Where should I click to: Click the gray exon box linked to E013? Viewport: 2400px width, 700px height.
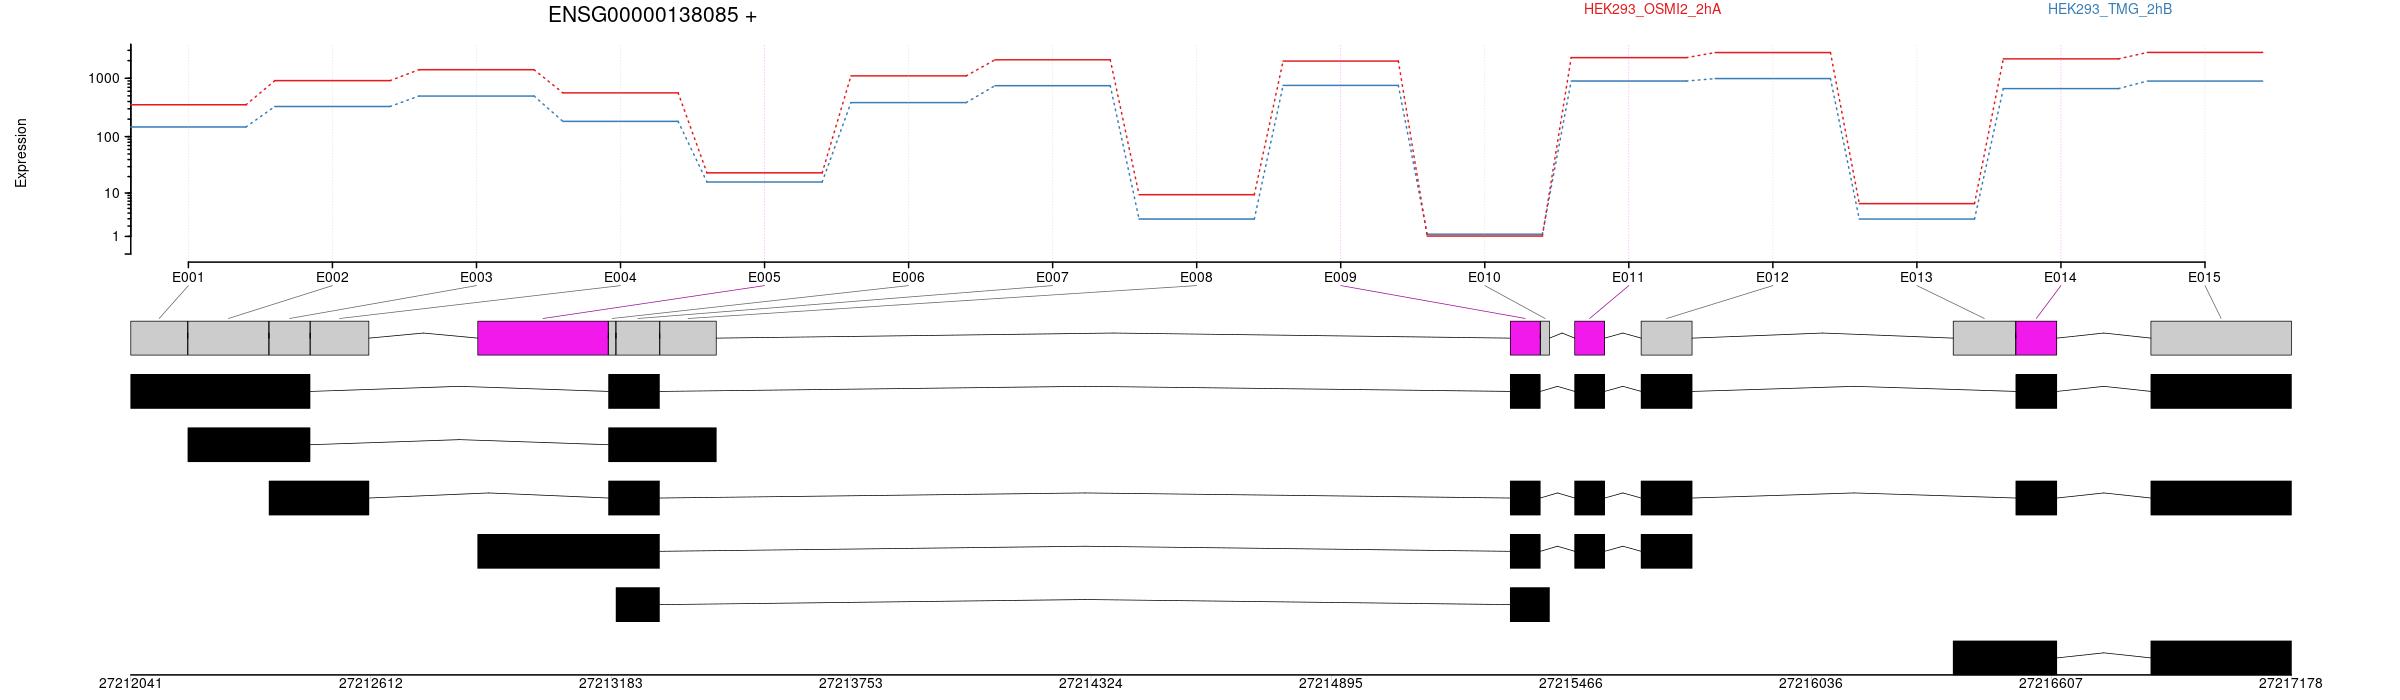point(1985,338)
